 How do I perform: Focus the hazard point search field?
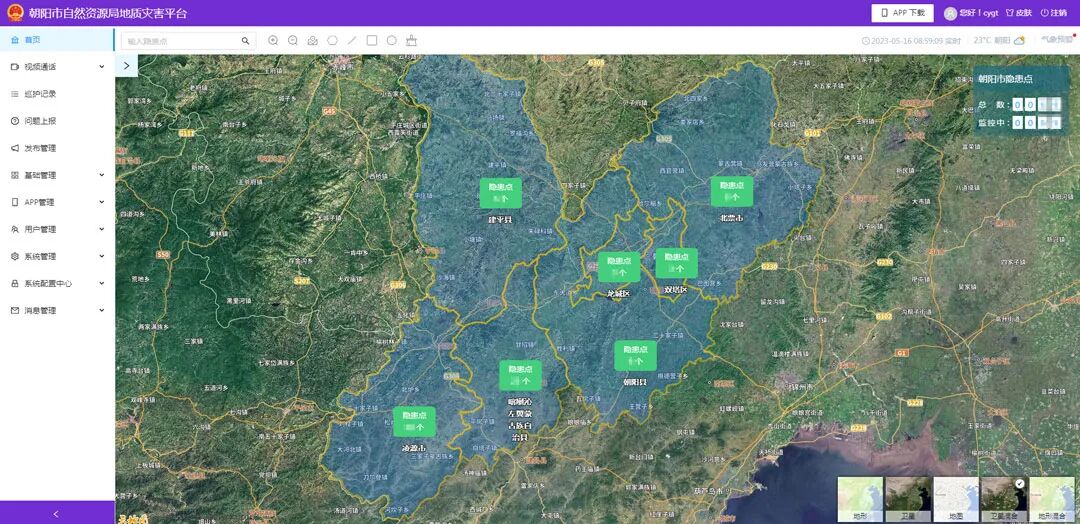point(188,41)
